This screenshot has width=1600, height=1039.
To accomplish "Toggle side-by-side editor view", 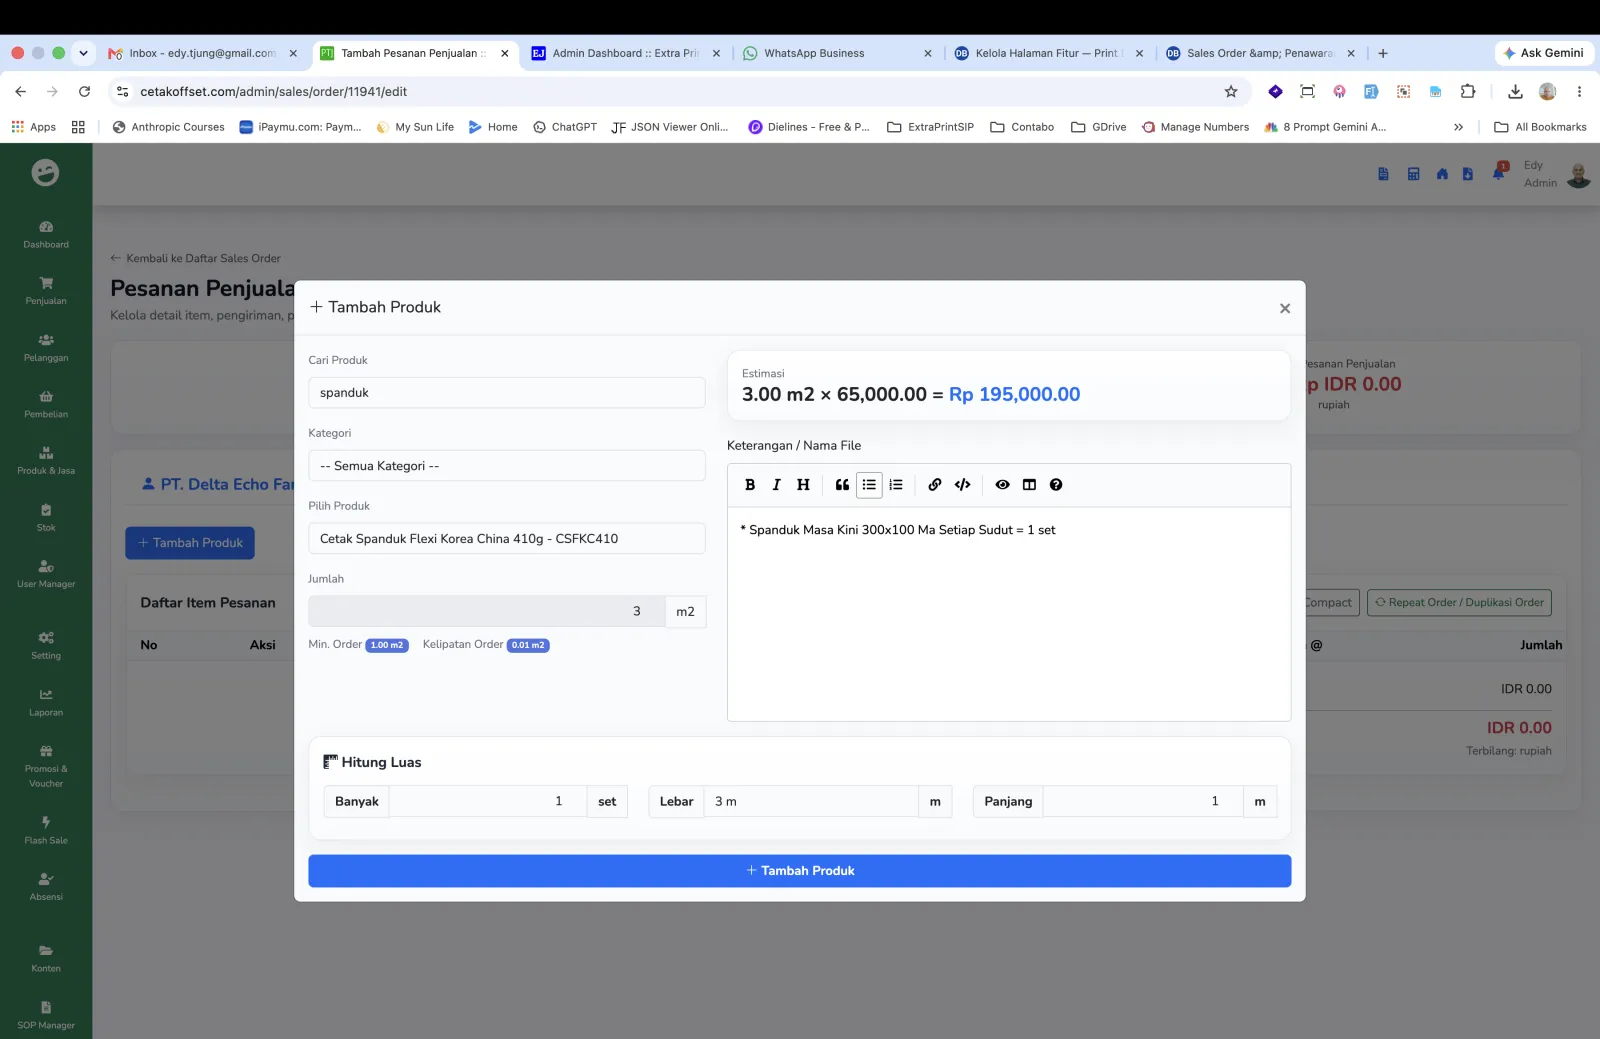I will 1029,485.
